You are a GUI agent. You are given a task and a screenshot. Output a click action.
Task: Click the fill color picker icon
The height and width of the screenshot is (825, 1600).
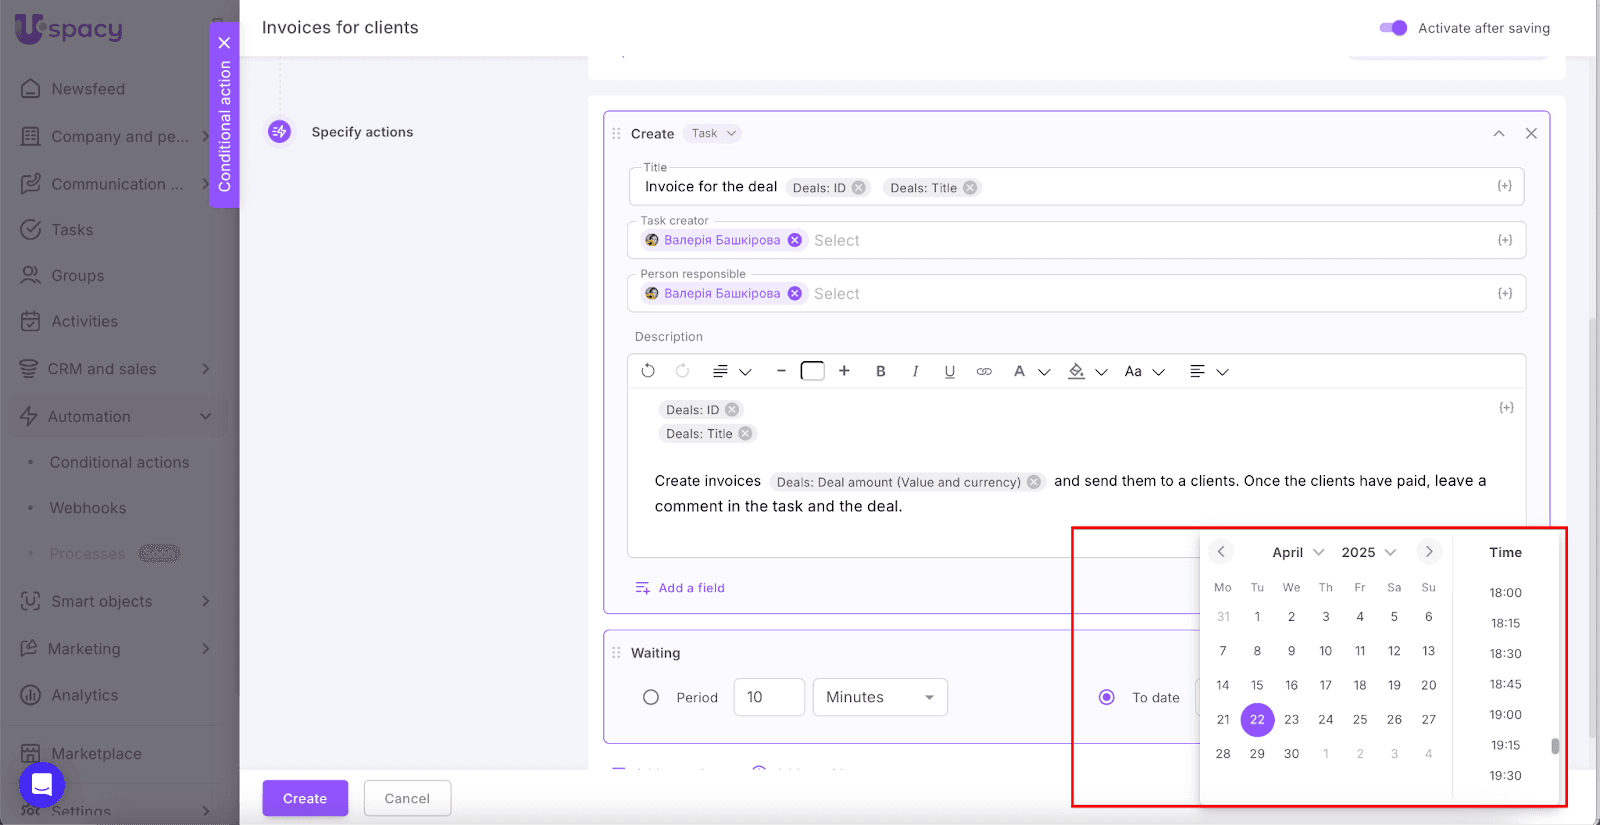1077,371
